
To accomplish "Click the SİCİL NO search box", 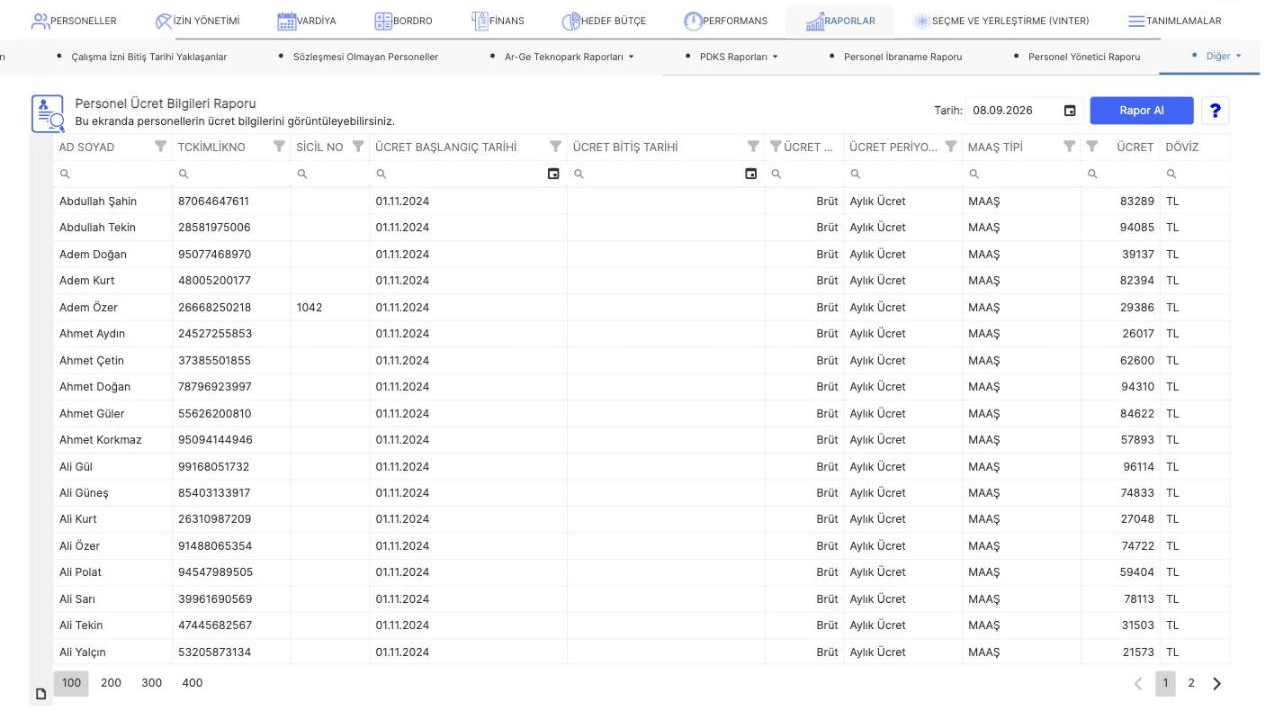I will pos(329,174).
